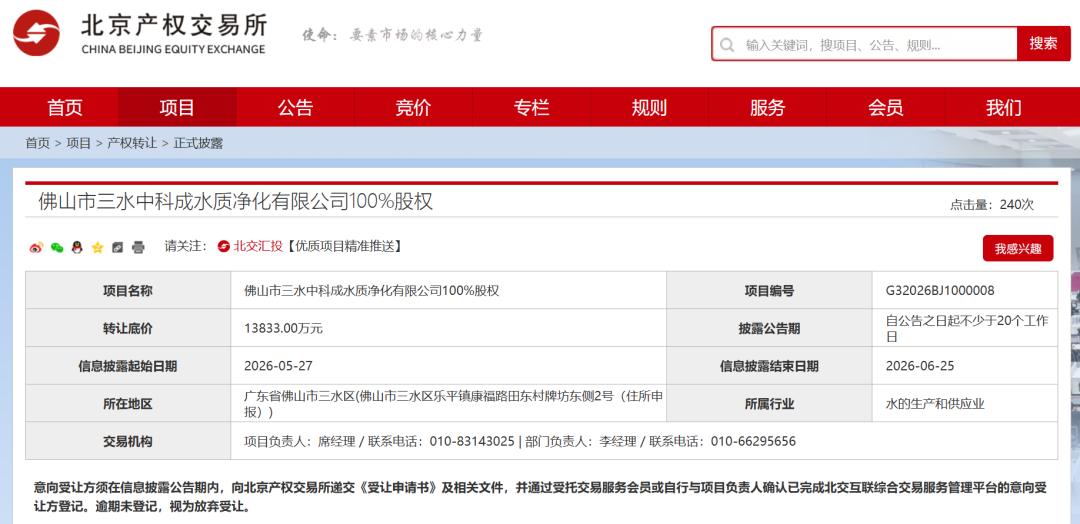Screen dimensions: 1080x524
Task: Open the 专栏 navigation tab
Action: (x=532, y=107)
